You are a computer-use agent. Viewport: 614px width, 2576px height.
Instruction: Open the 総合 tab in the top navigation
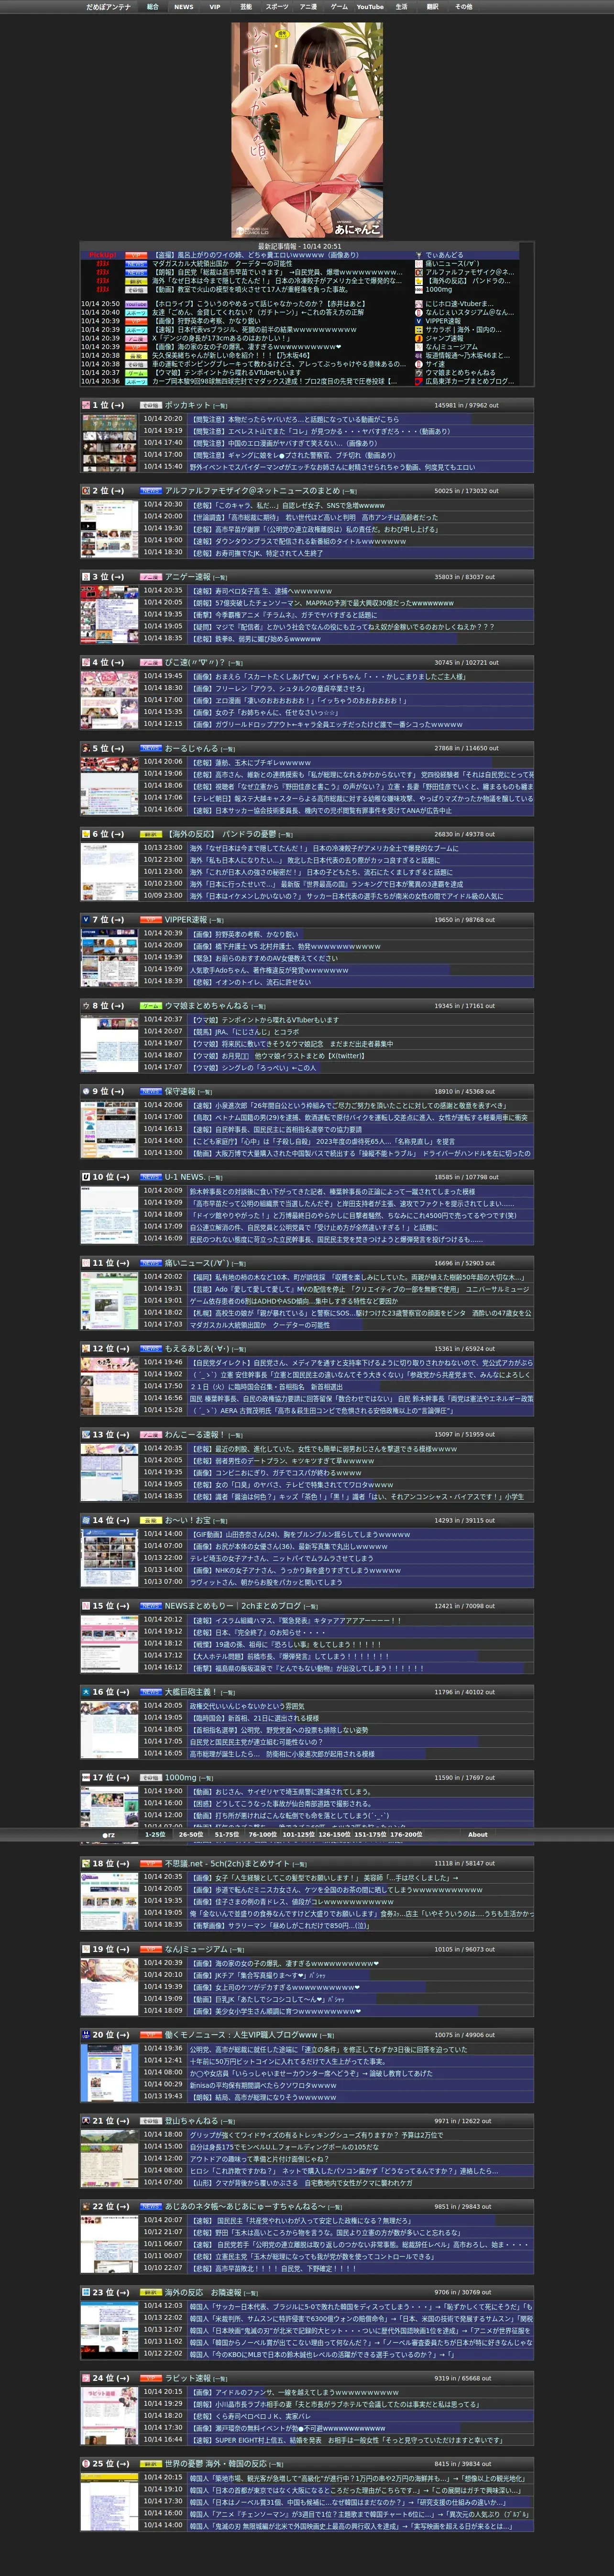[x=153, y=7]
